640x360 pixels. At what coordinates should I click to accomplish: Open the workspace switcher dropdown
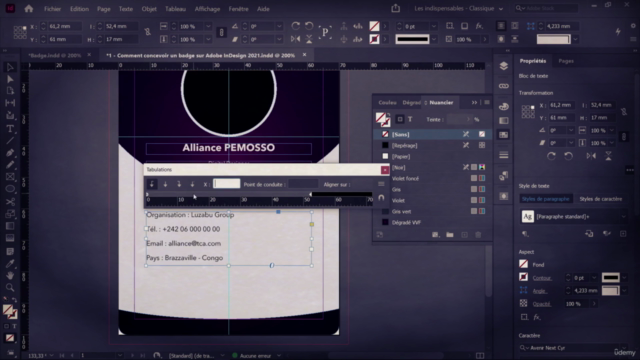[x=458, y=9]
